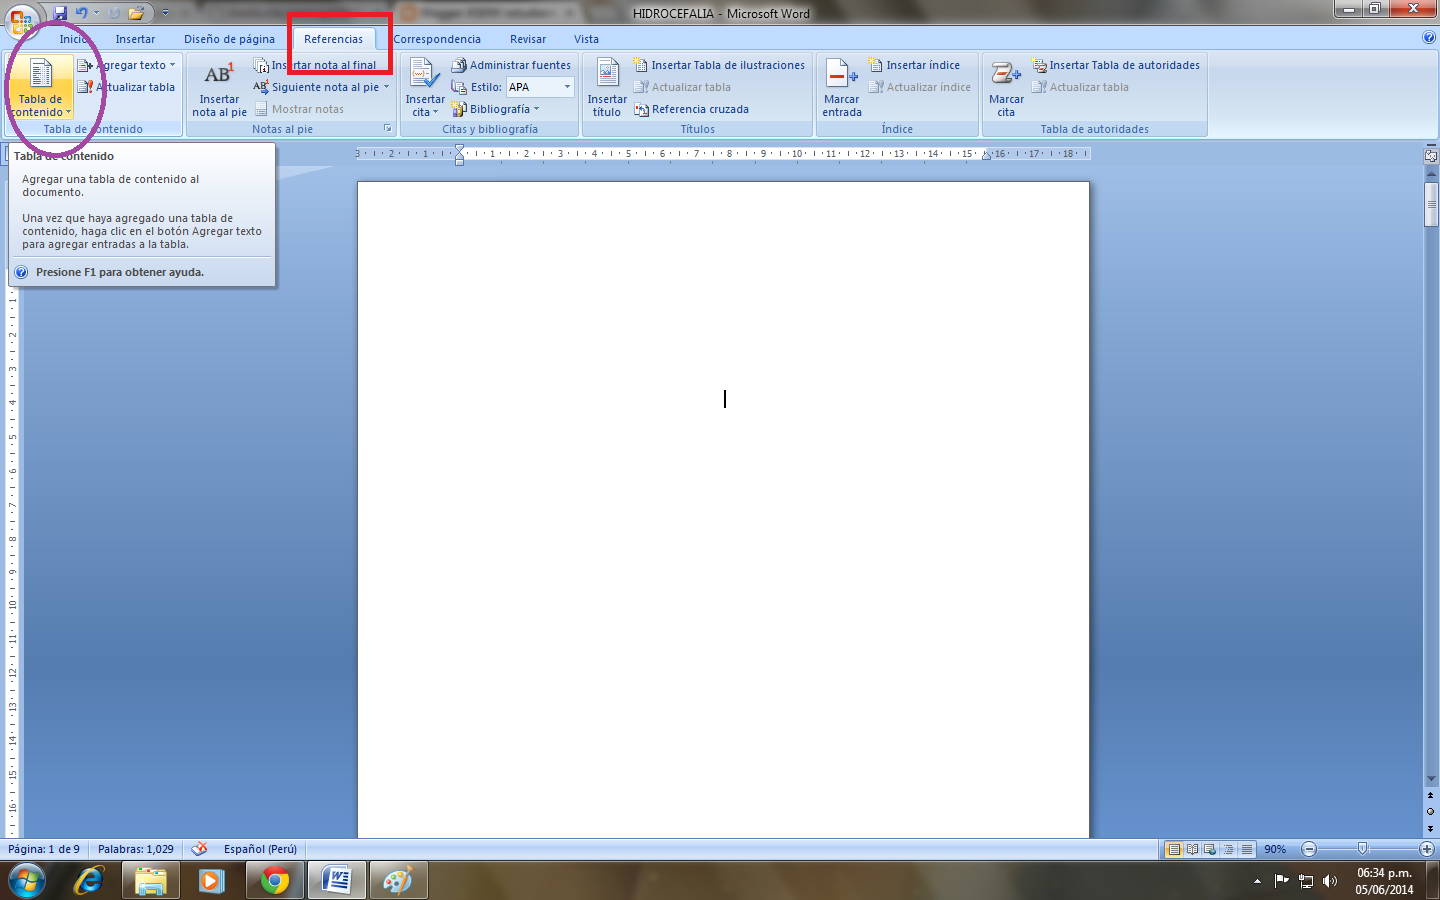This screenshot has width=1440, height=900.
Task: Click the Office button
Action: coord(21,20)
